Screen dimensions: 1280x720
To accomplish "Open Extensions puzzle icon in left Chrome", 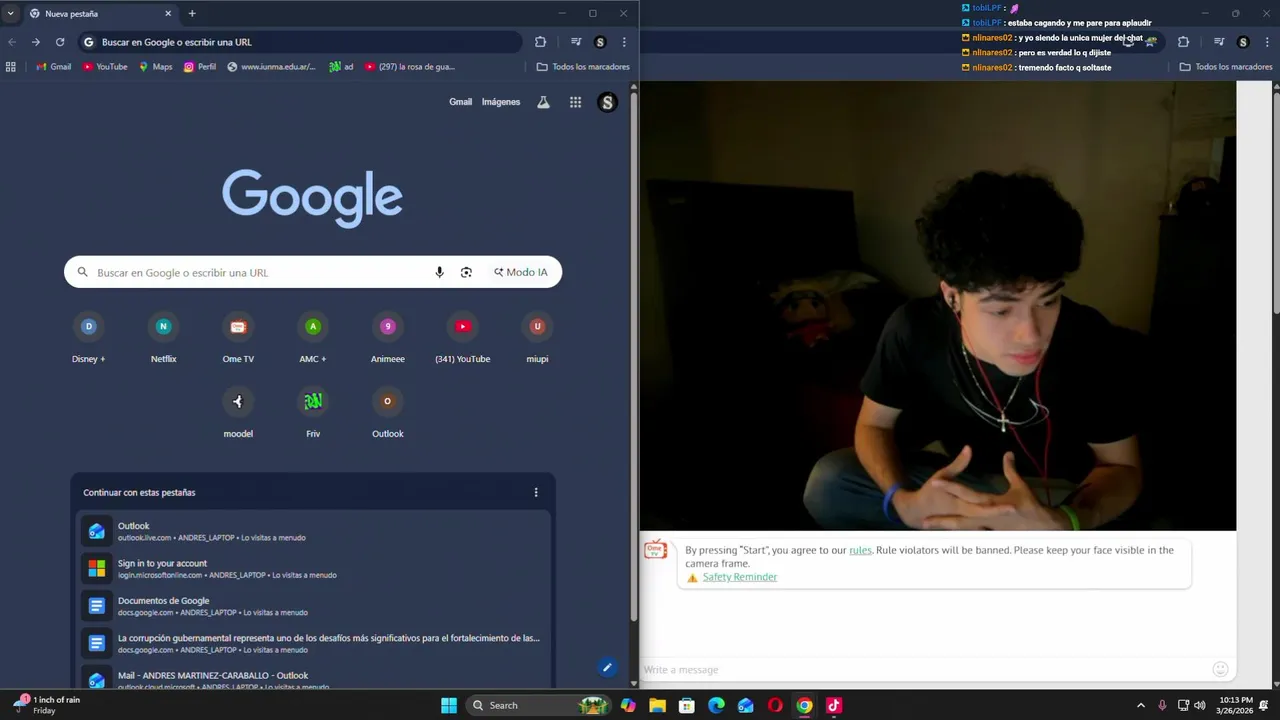I will pos(541,42).
